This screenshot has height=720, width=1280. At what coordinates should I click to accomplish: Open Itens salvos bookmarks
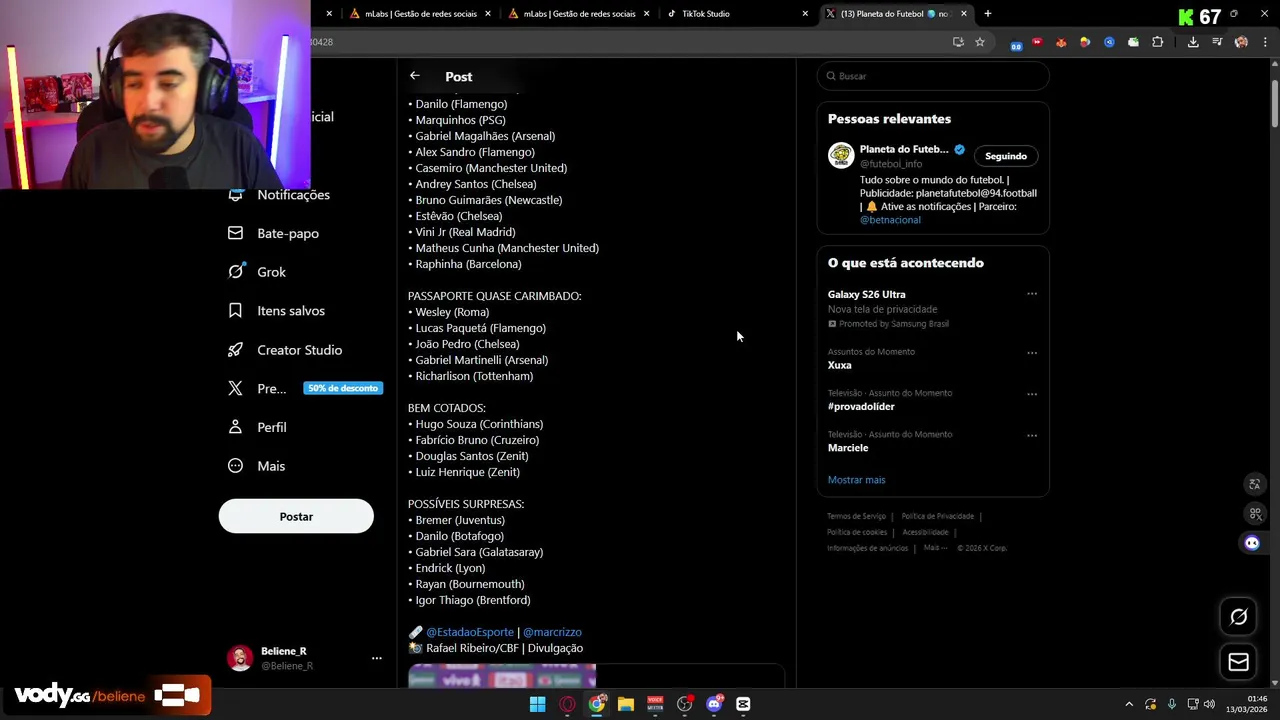point(276,311)
